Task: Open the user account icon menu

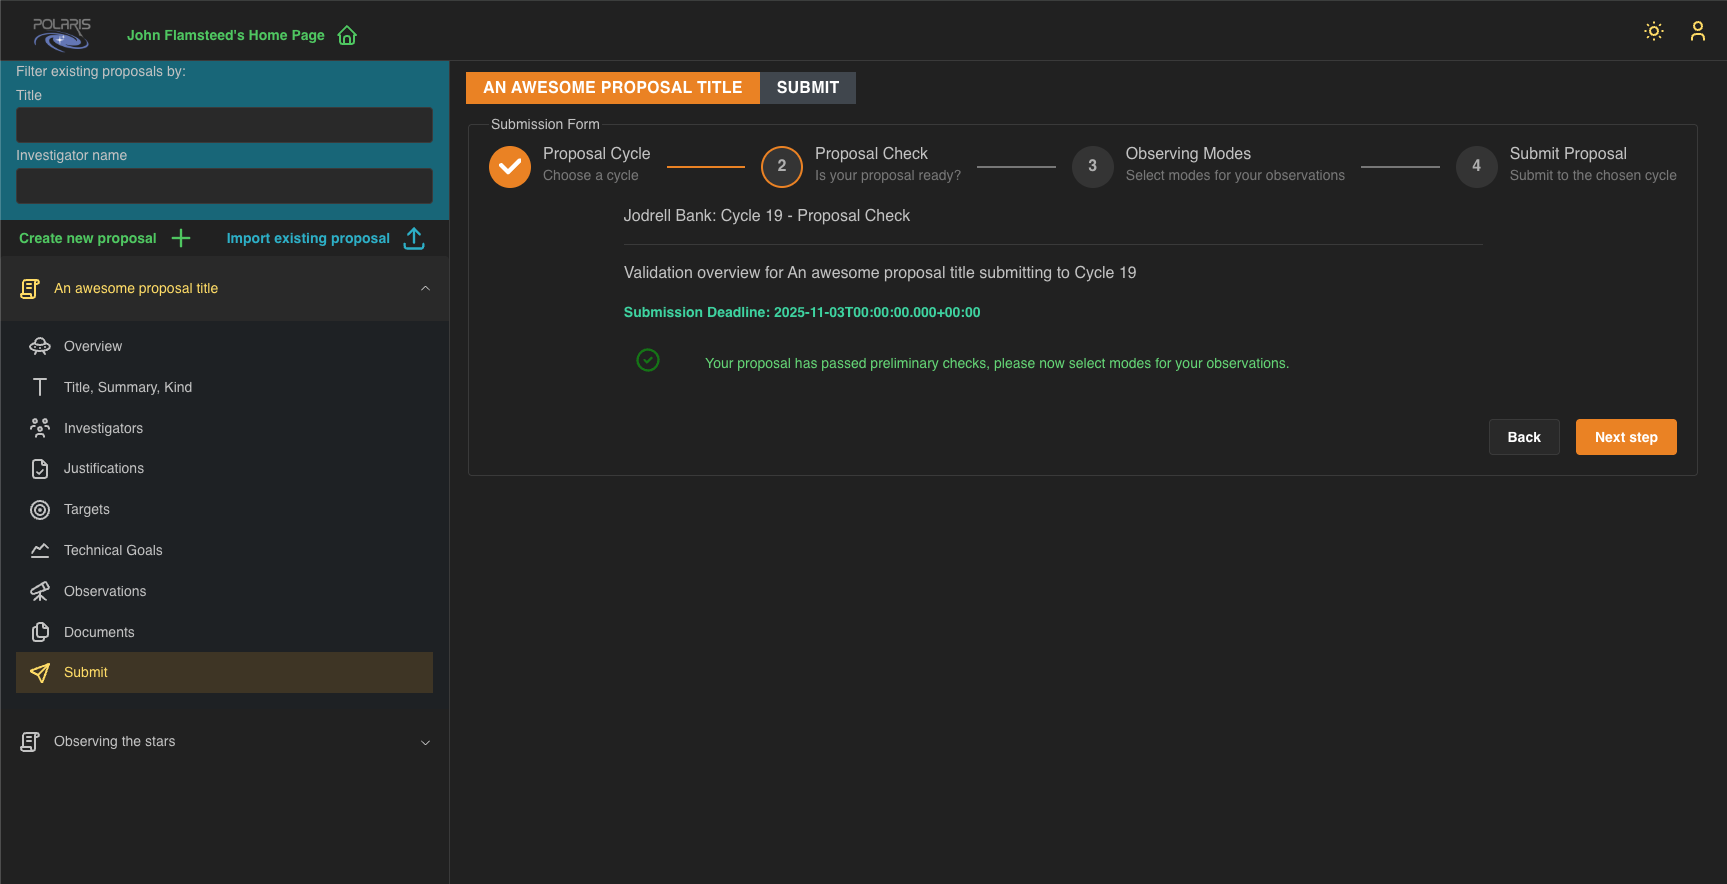Action: (x=1697, y=31)
